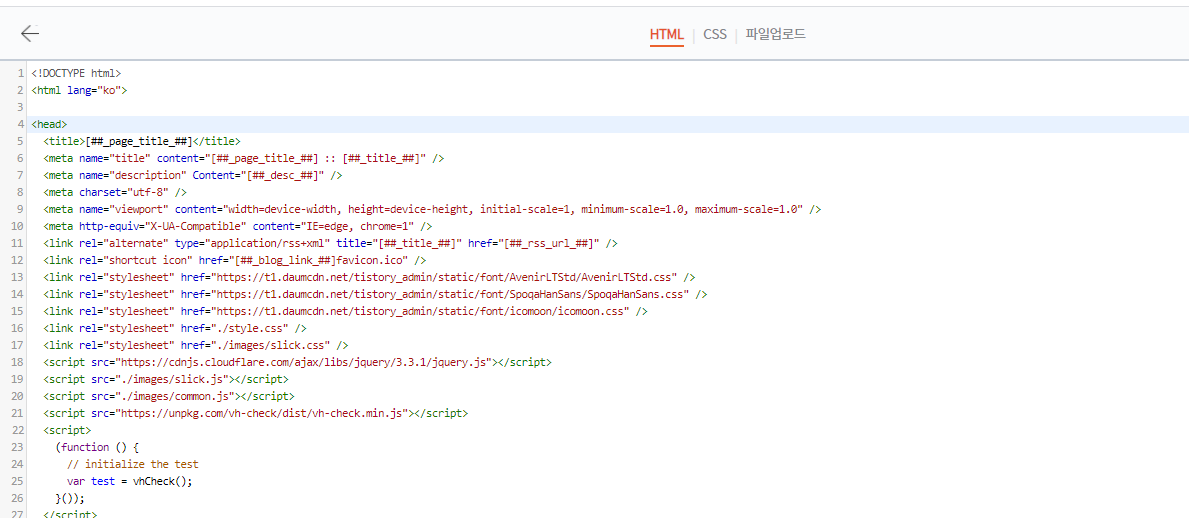Click the (function () { line
The width and height of the screenshot is (1189, 518).
(97, 447)
